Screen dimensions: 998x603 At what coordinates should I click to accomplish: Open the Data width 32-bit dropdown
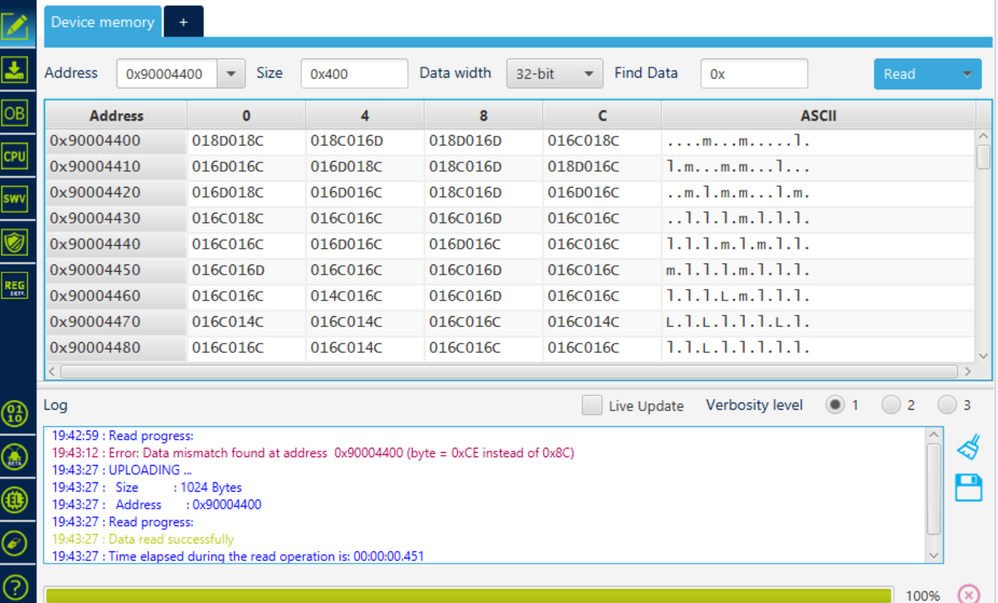[x=554, y=74]
